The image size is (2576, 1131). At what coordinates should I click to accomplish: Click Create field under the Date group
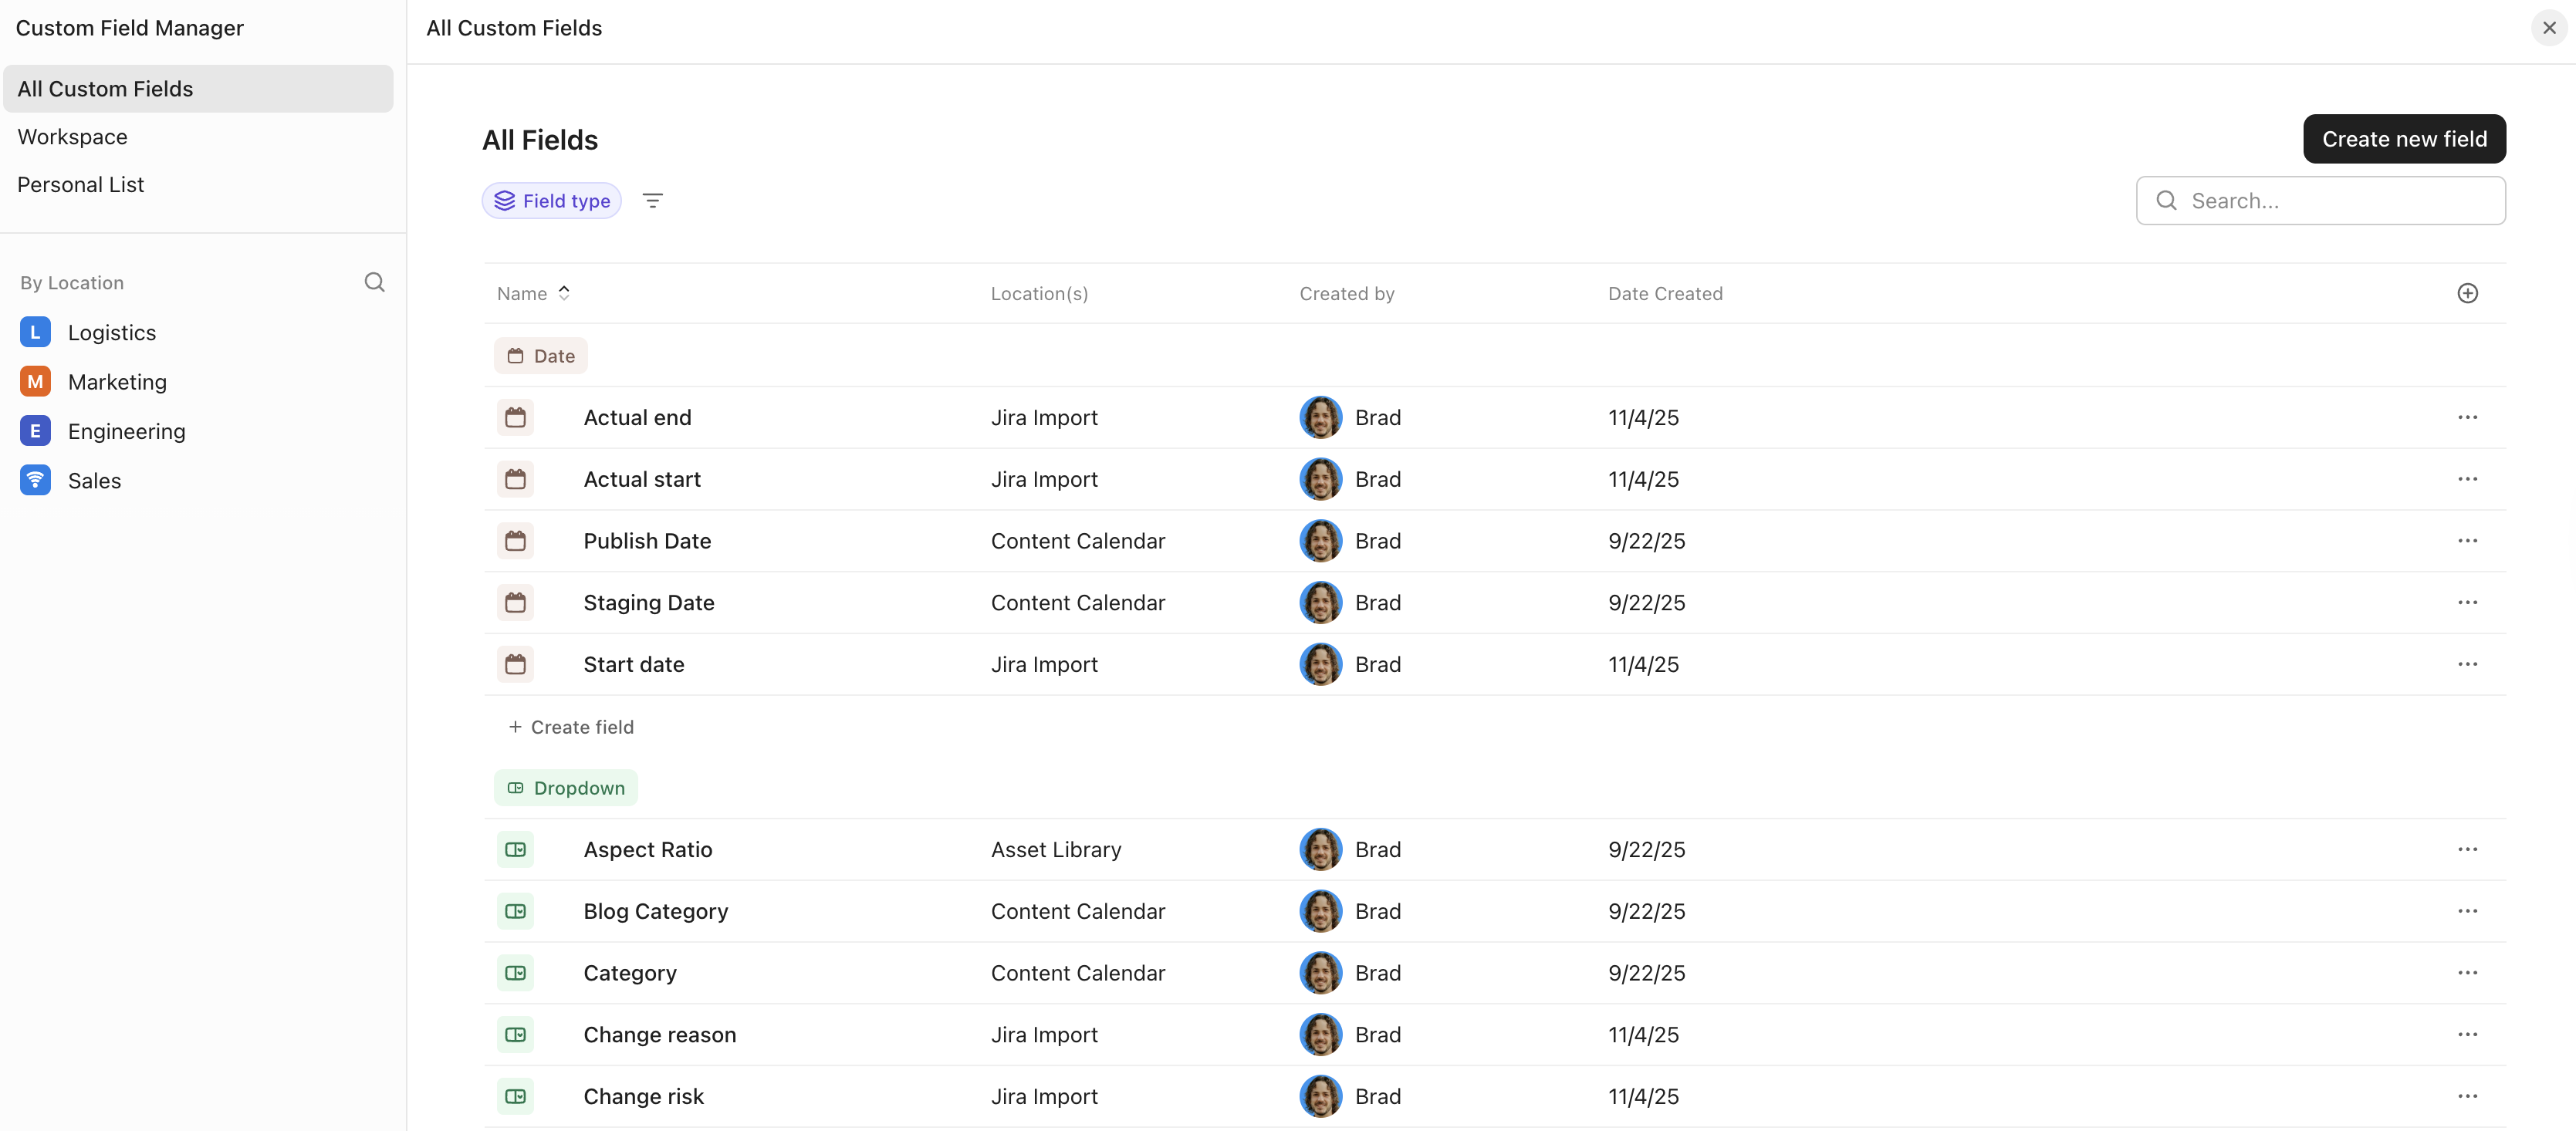pos(571,726)
